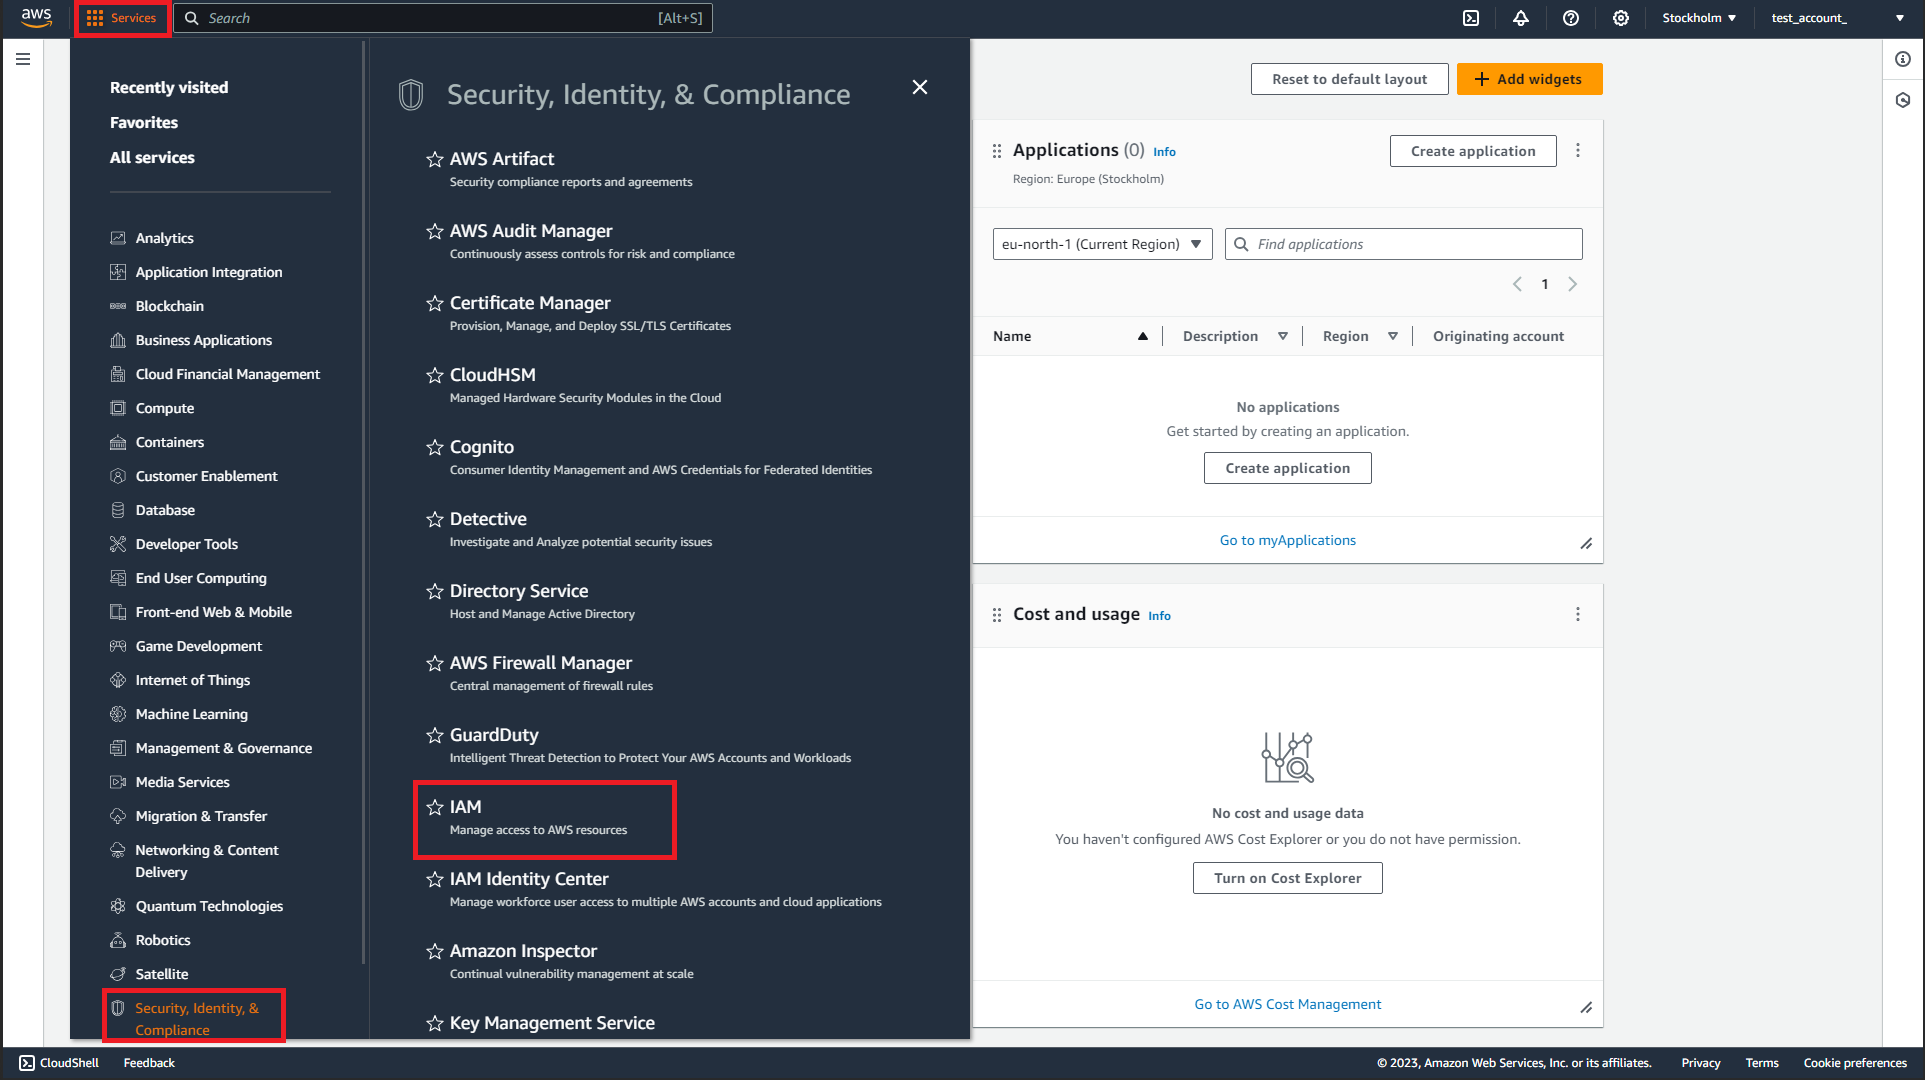Open the help question mark menu
Viewport: 1925px width, 1080px height.
click(x=1571, y=18)
